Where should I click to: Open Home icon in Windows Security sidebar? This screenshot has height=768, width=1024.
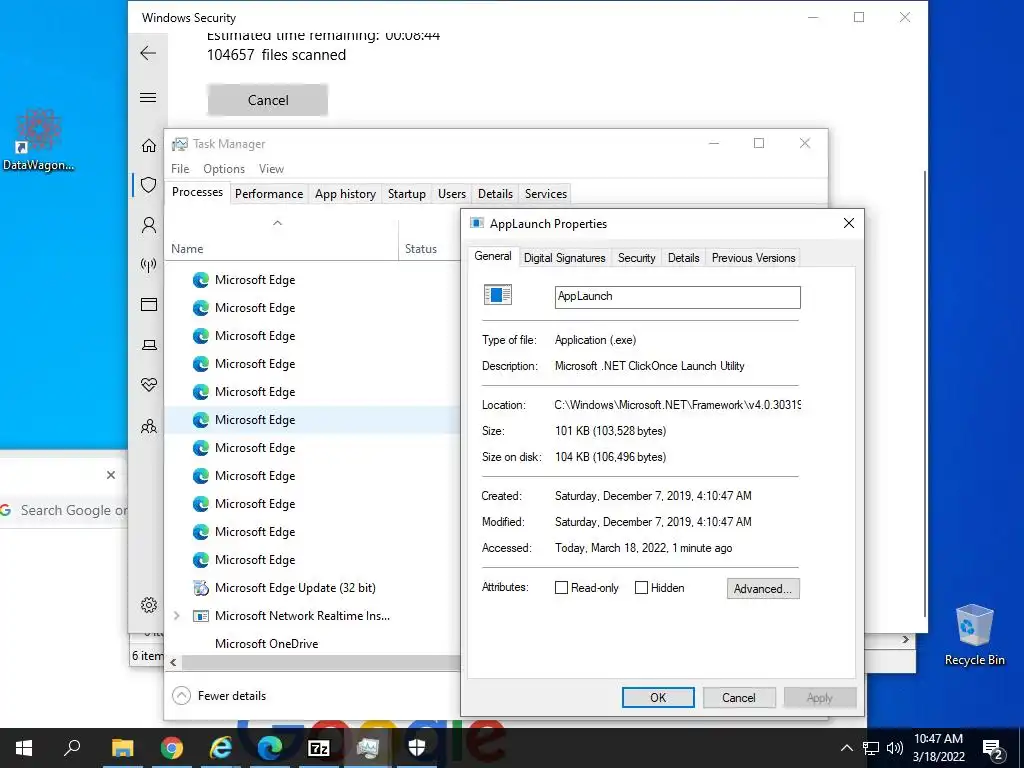coord(149,146)
